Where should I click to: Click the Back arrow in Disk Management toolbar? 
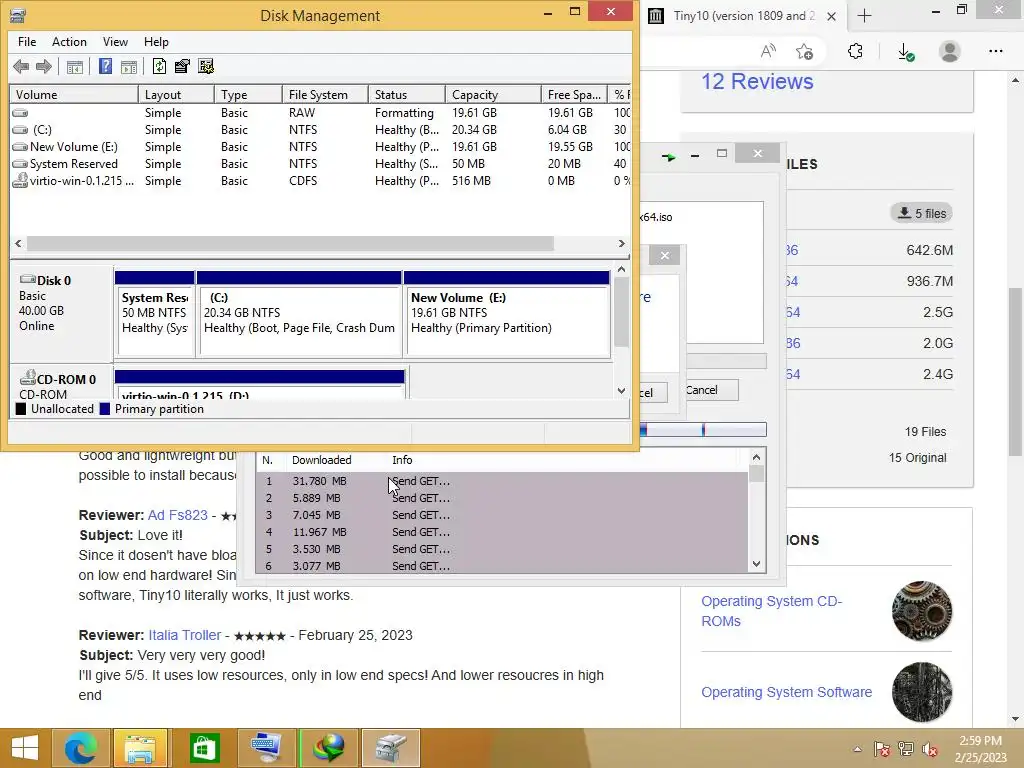(21, 66)
